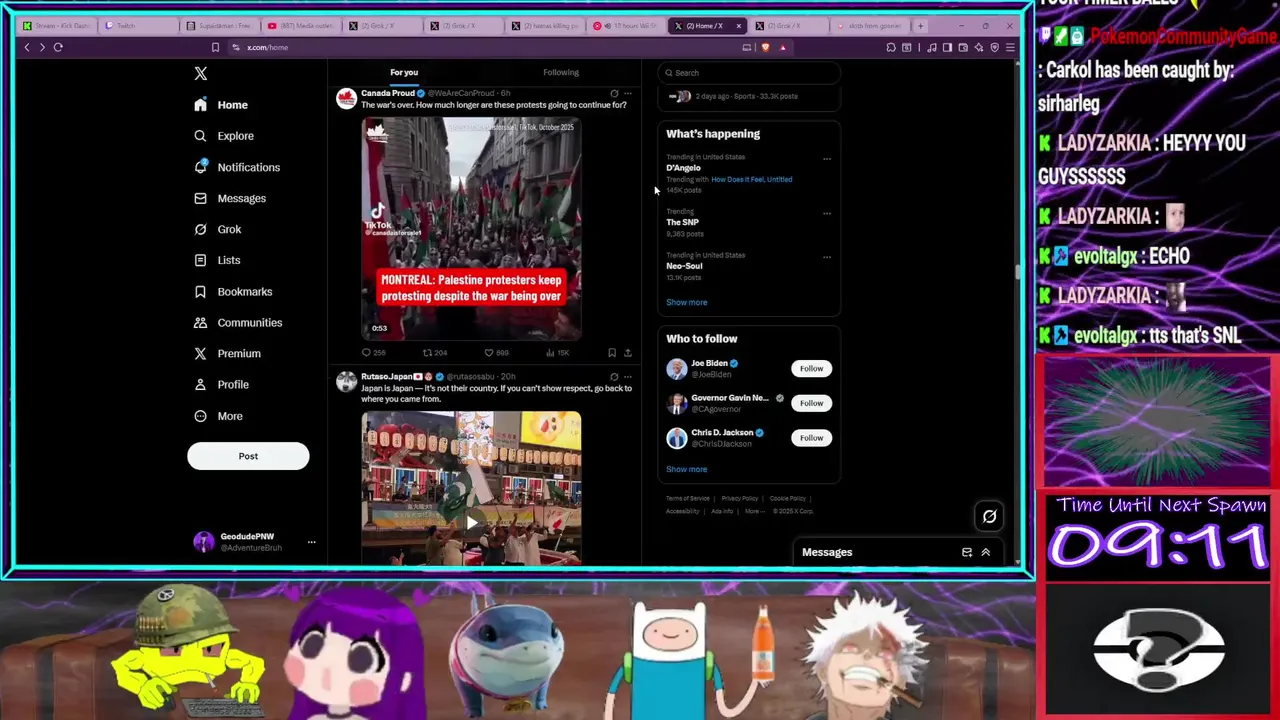This screenshot has height=720, width=1280.
Task: Open Lists in the sidebar
Action: [x=217, y=260]
